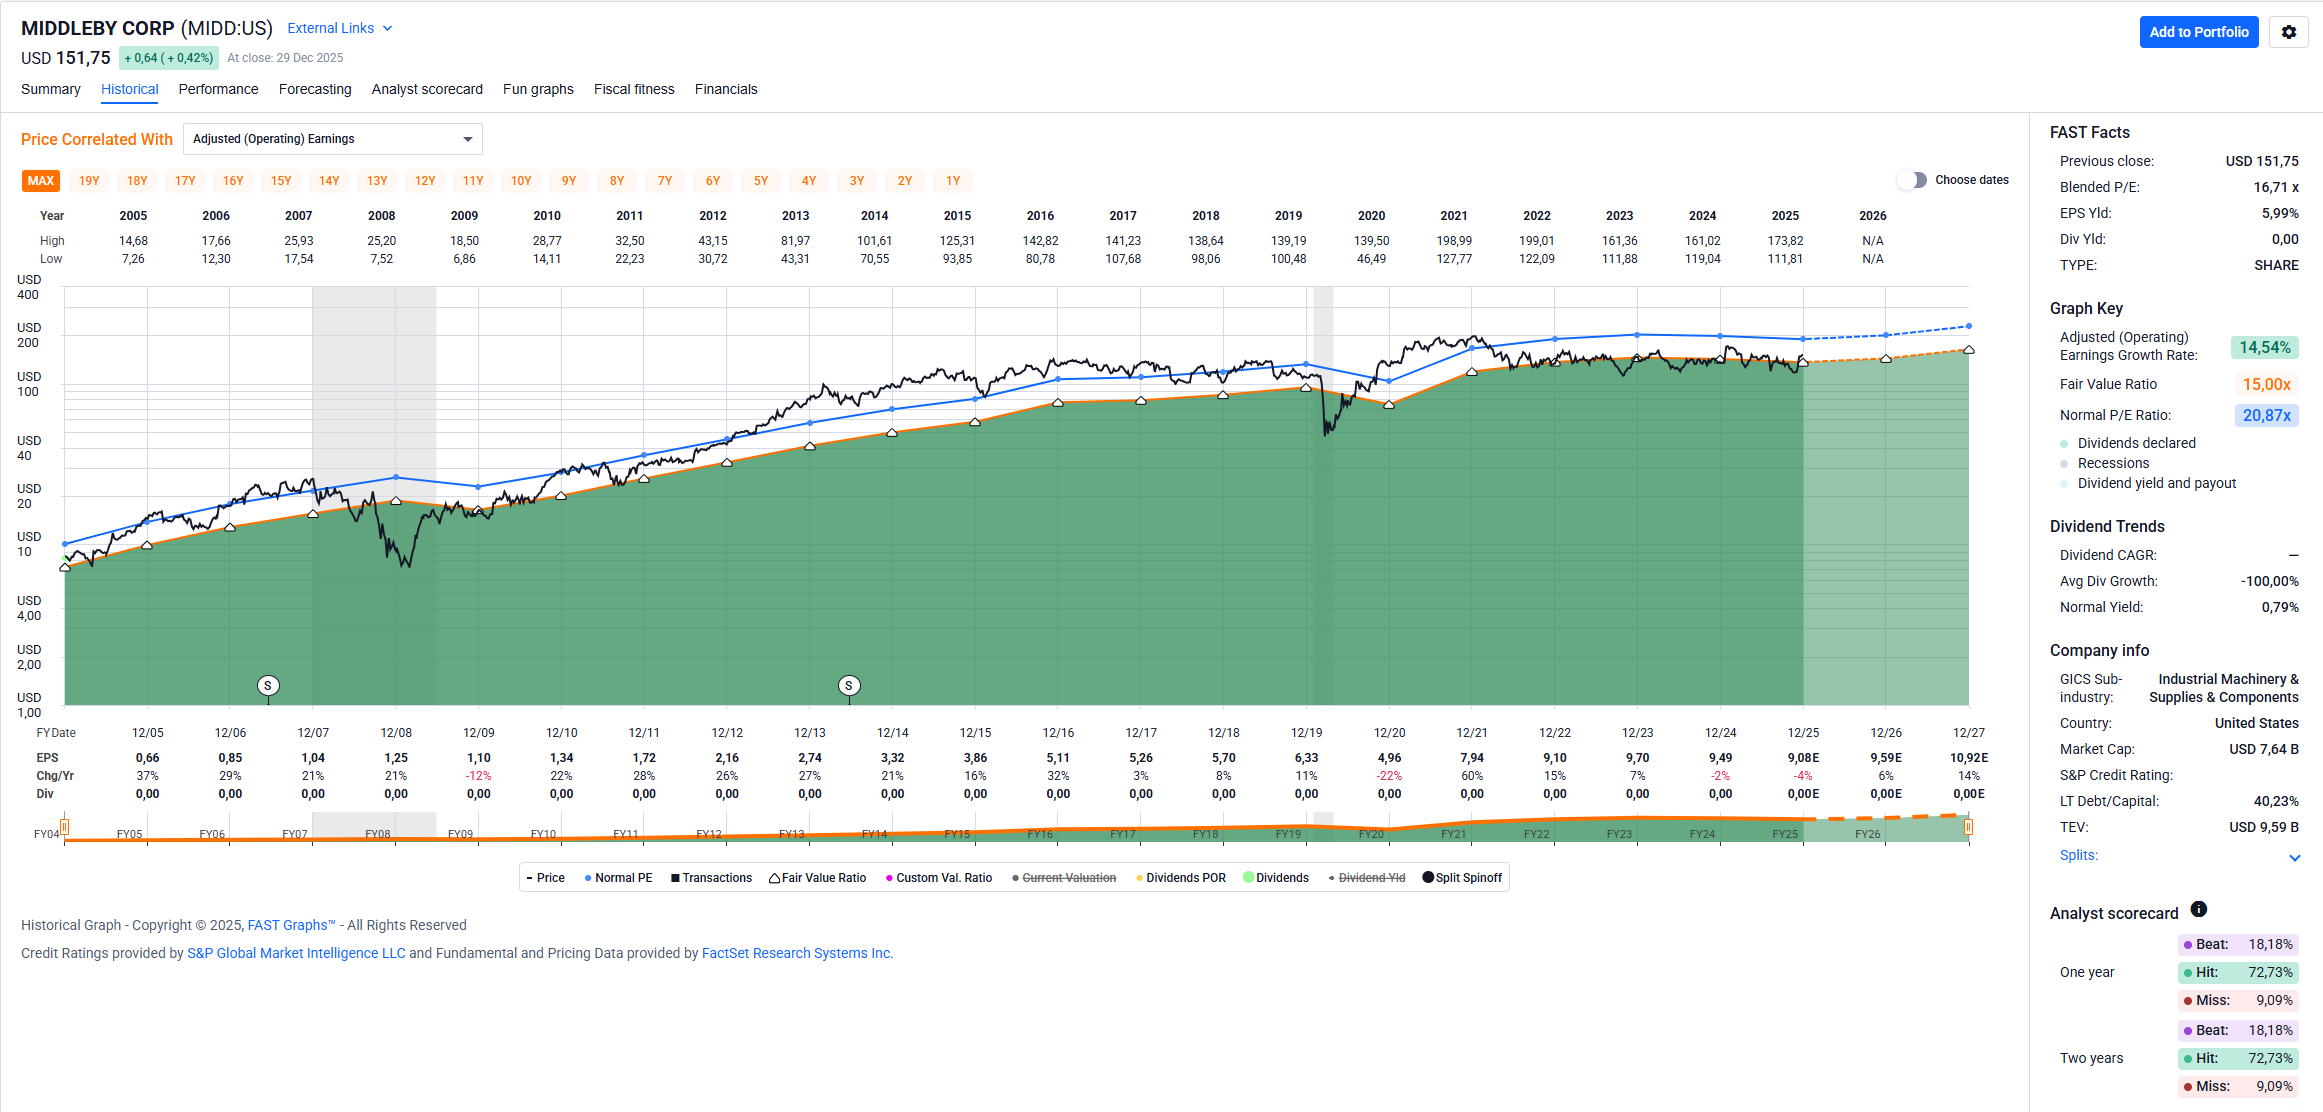Switch to the Forecasting tab
This screenshot has height=1112, width=2323.
click(x=315, y=89)
